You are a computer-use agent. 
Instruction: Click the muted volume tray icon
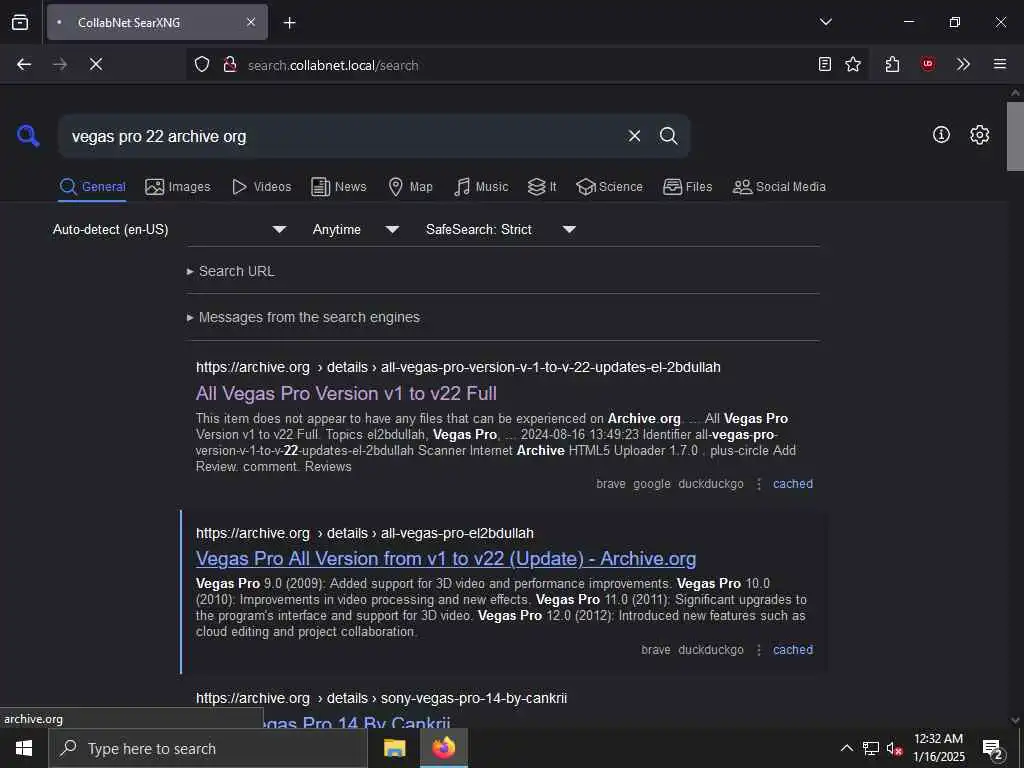click(x=894, y=748)
